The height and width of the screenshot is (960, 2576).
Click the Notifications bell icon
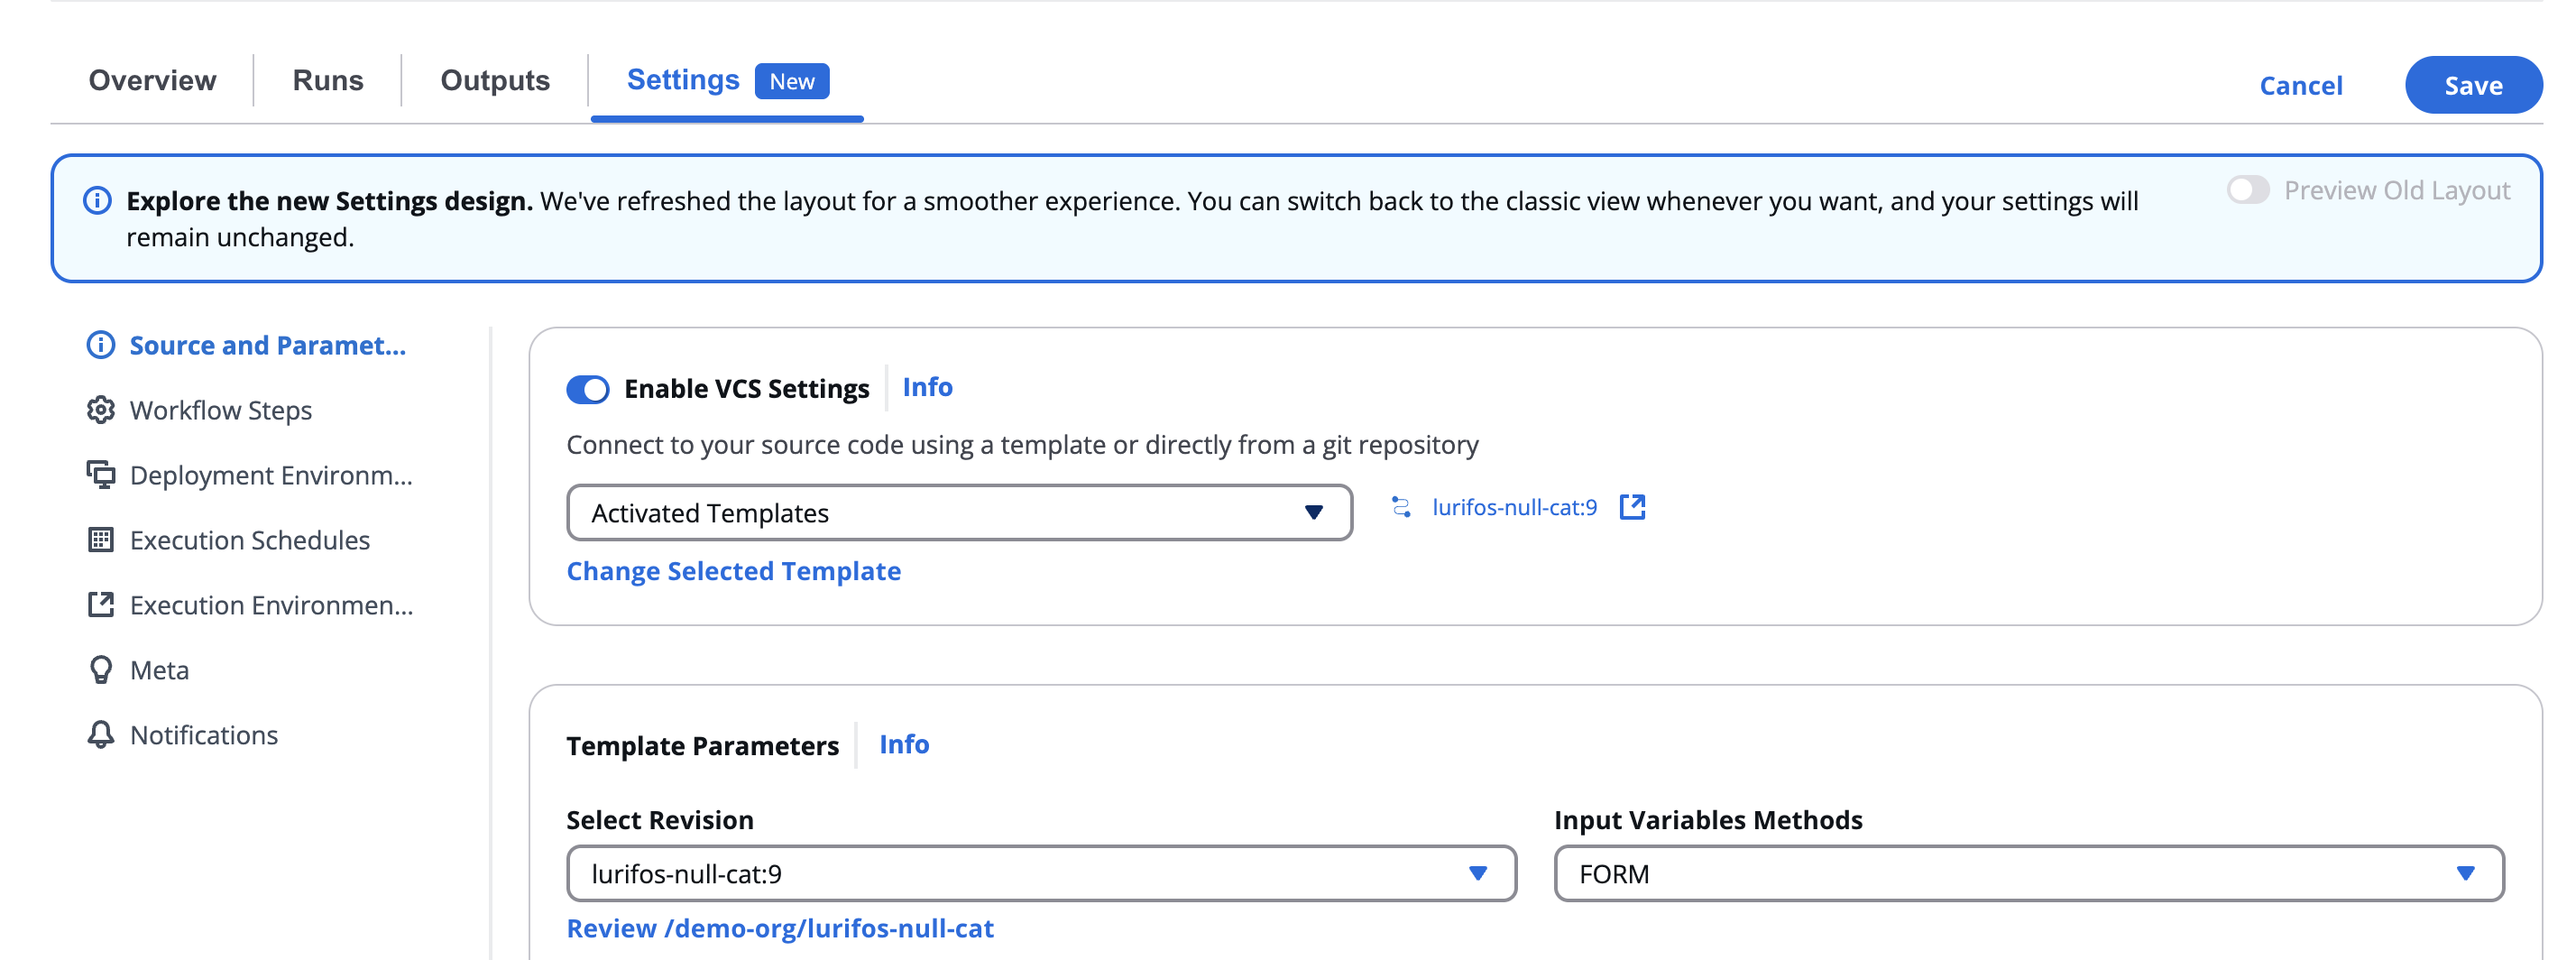point(100,735)
